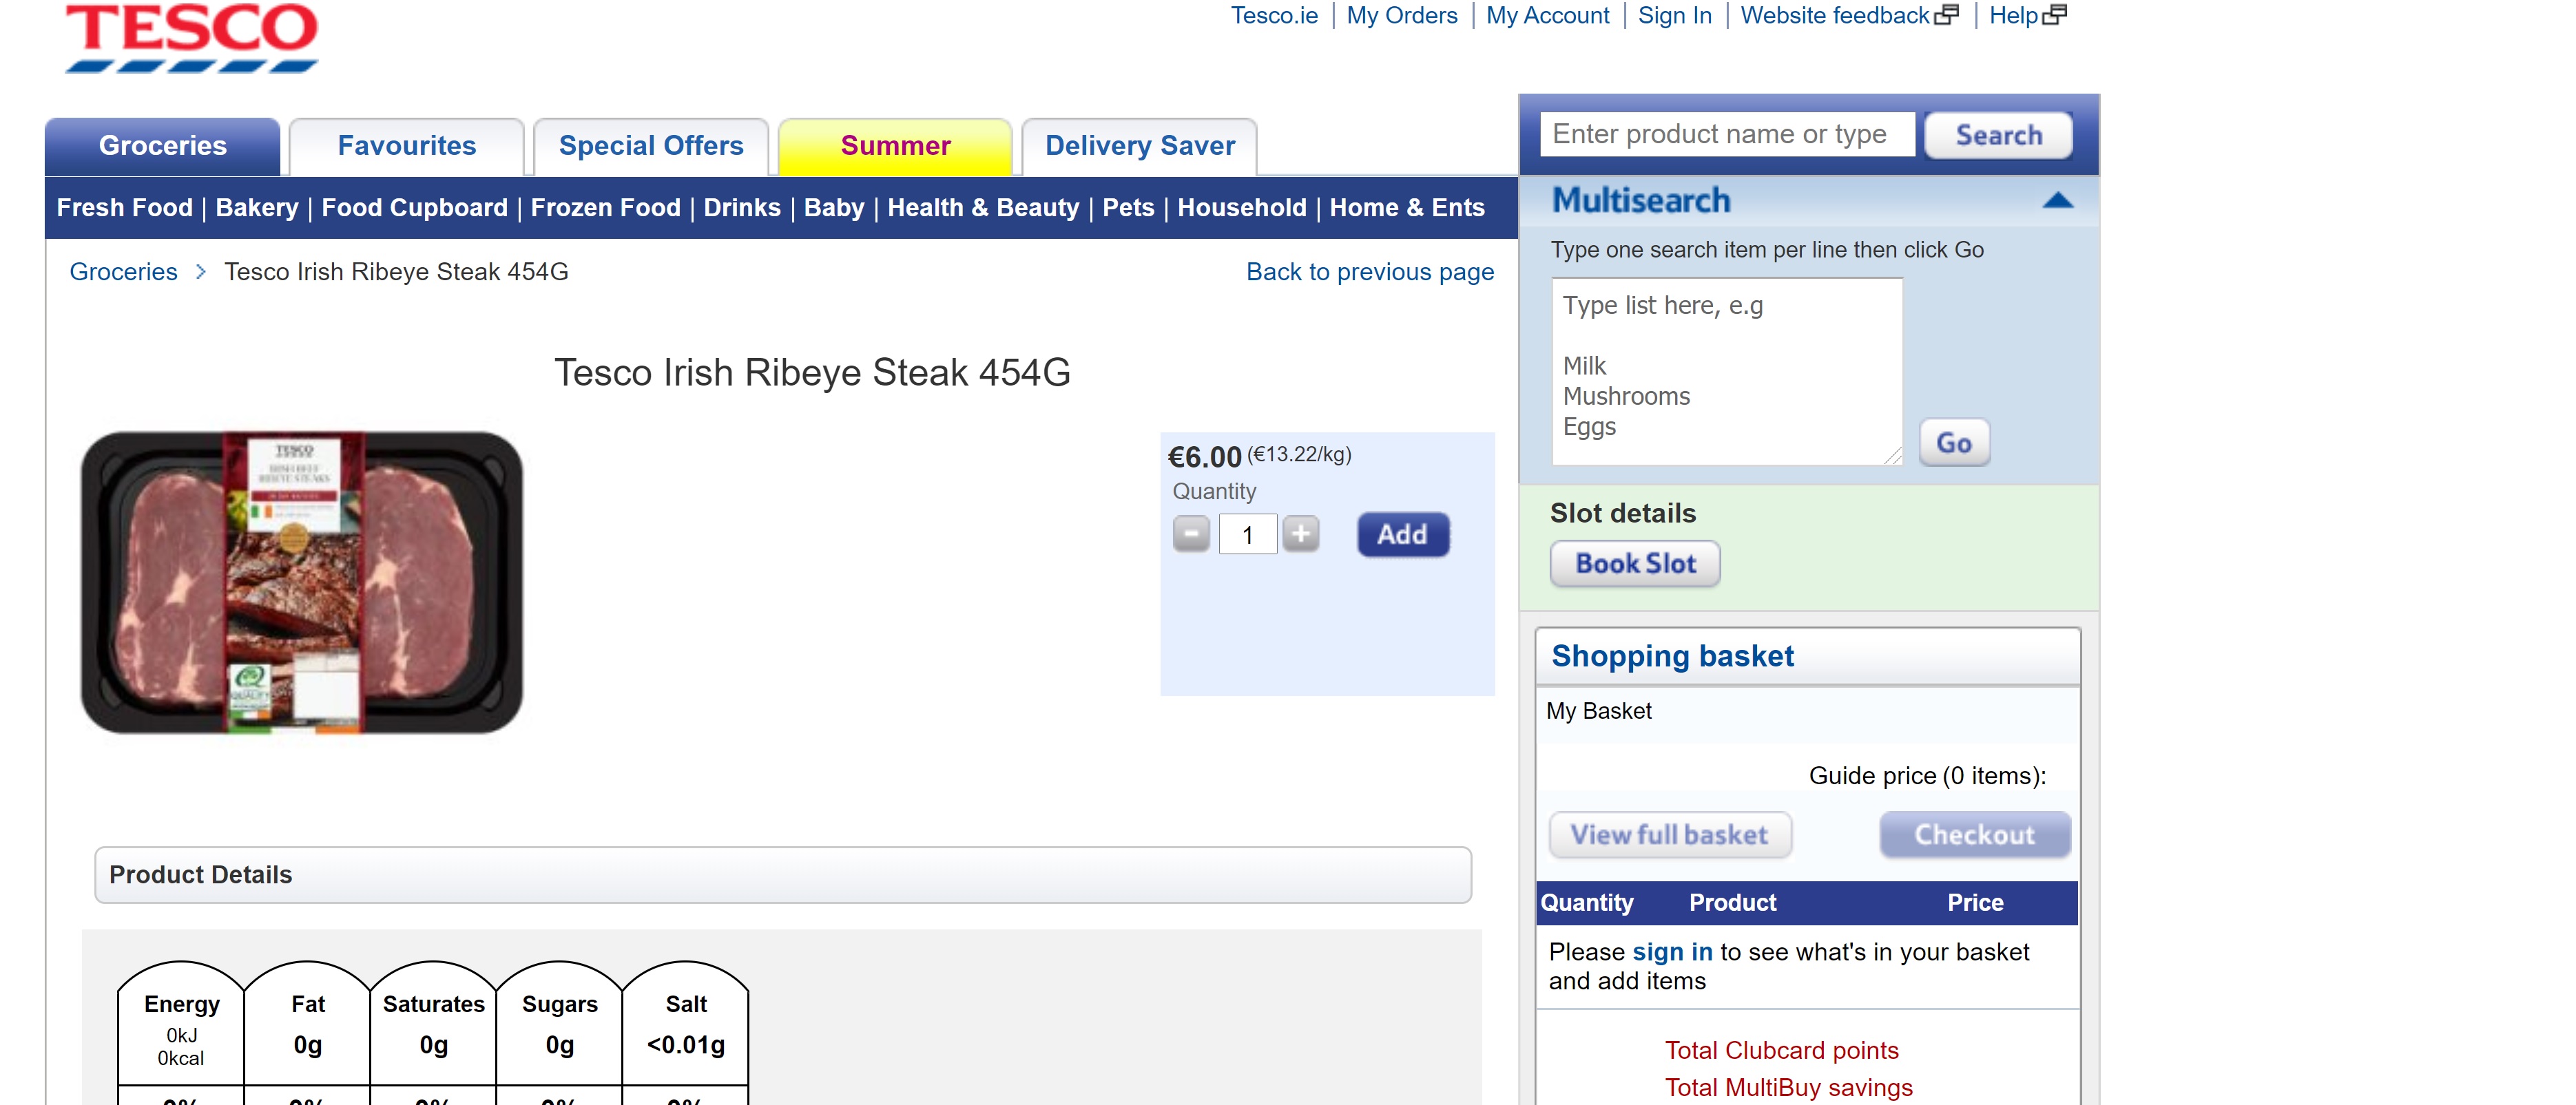Click My Basket label
The image size is (2576, 1105).
(1598, 711)
